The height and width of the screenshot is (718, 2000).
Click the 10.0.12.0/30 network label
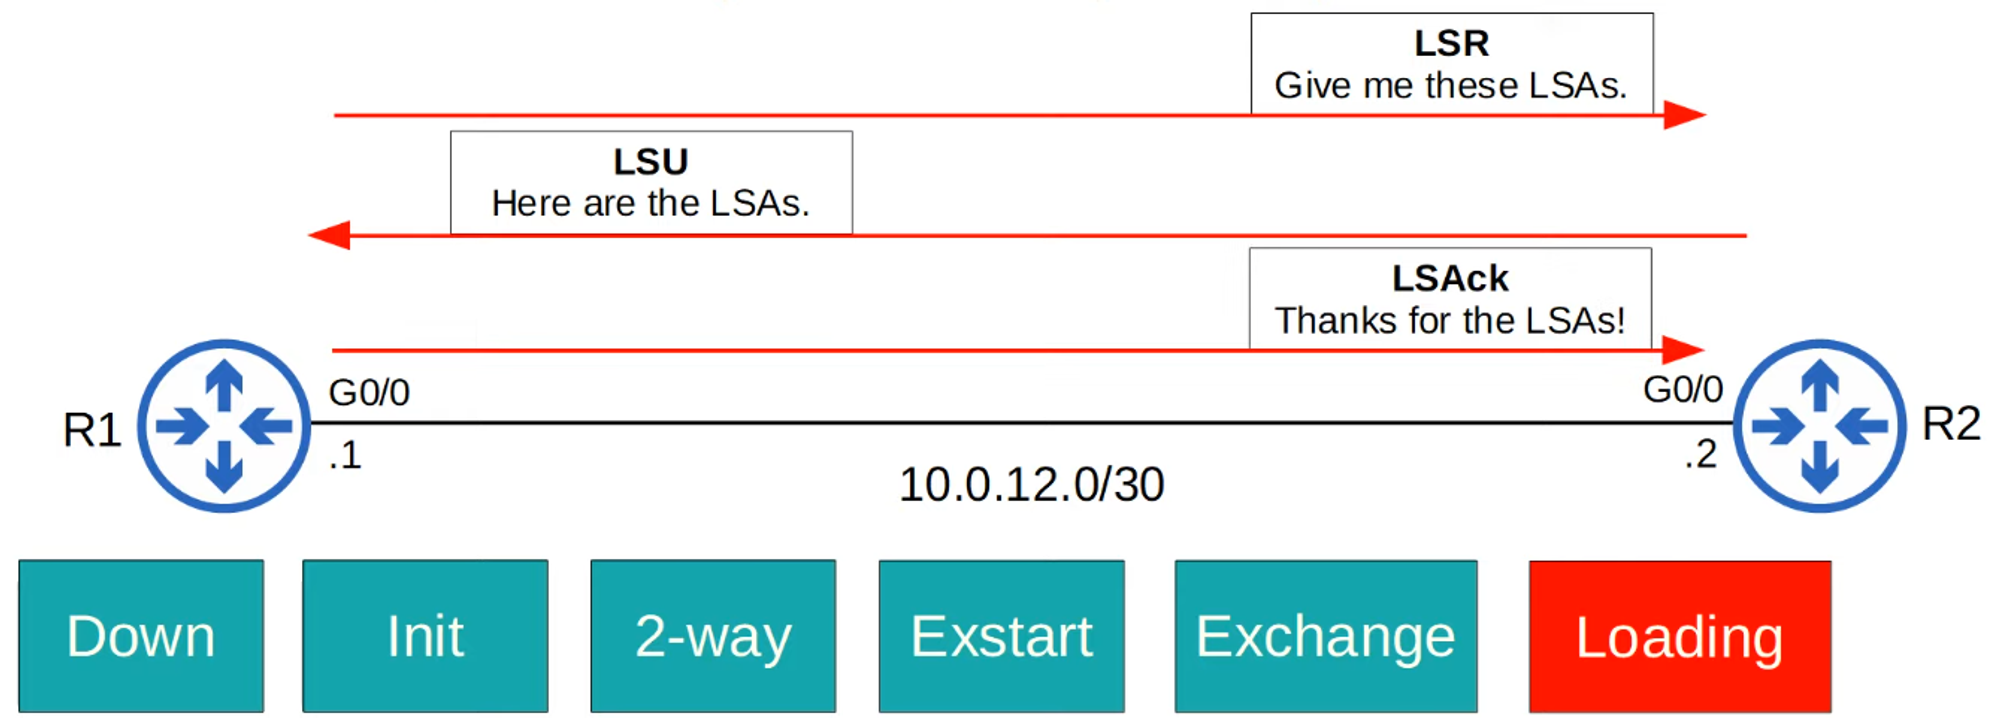tap(1031, 485)
